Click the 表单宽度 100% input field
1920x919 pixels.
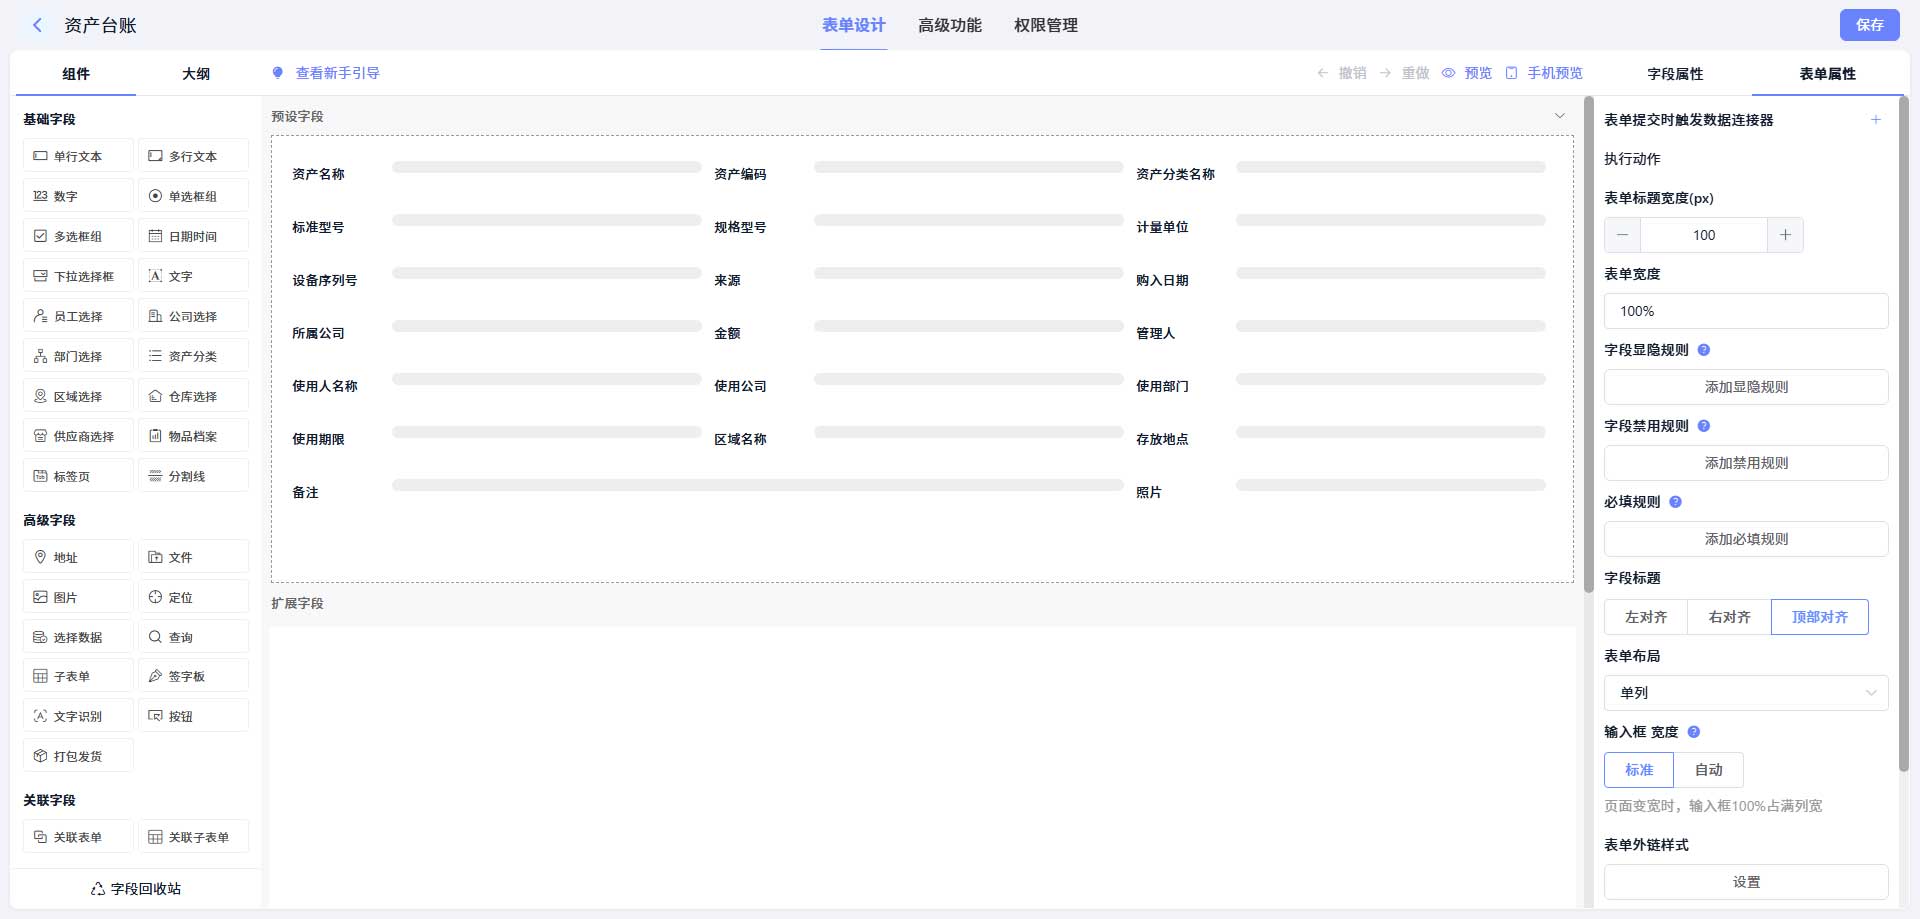pyautogui.click(x=1746, y=311)
